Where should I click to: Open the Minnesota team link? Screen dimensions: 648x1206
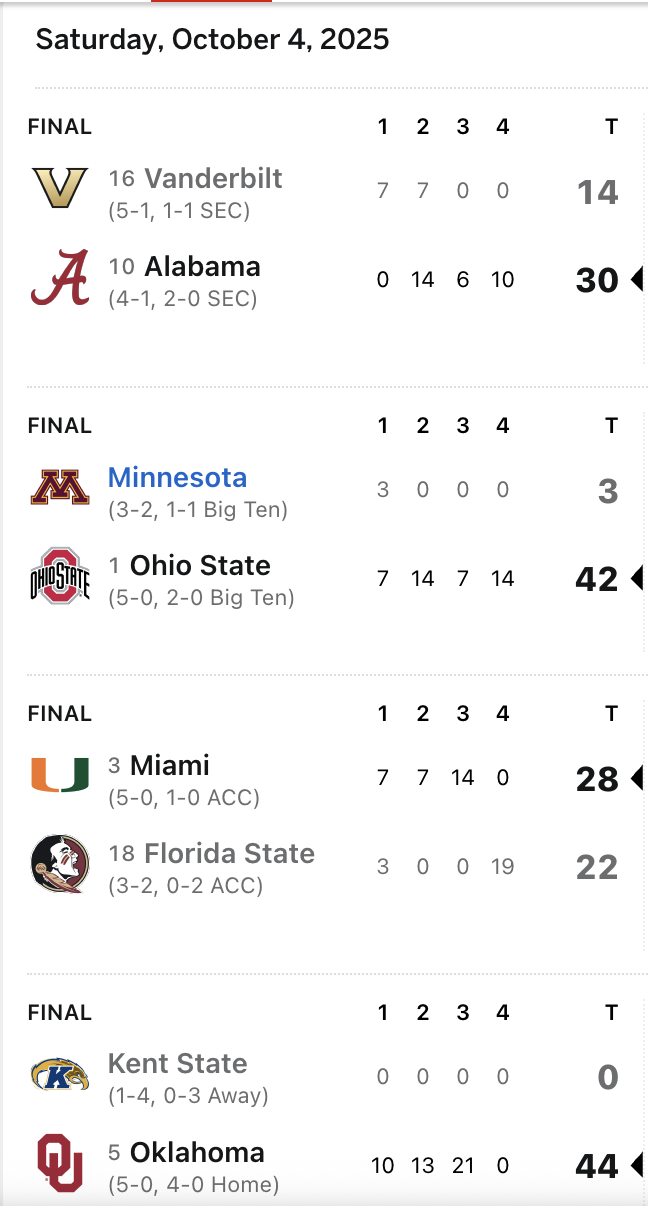point(177,478)
